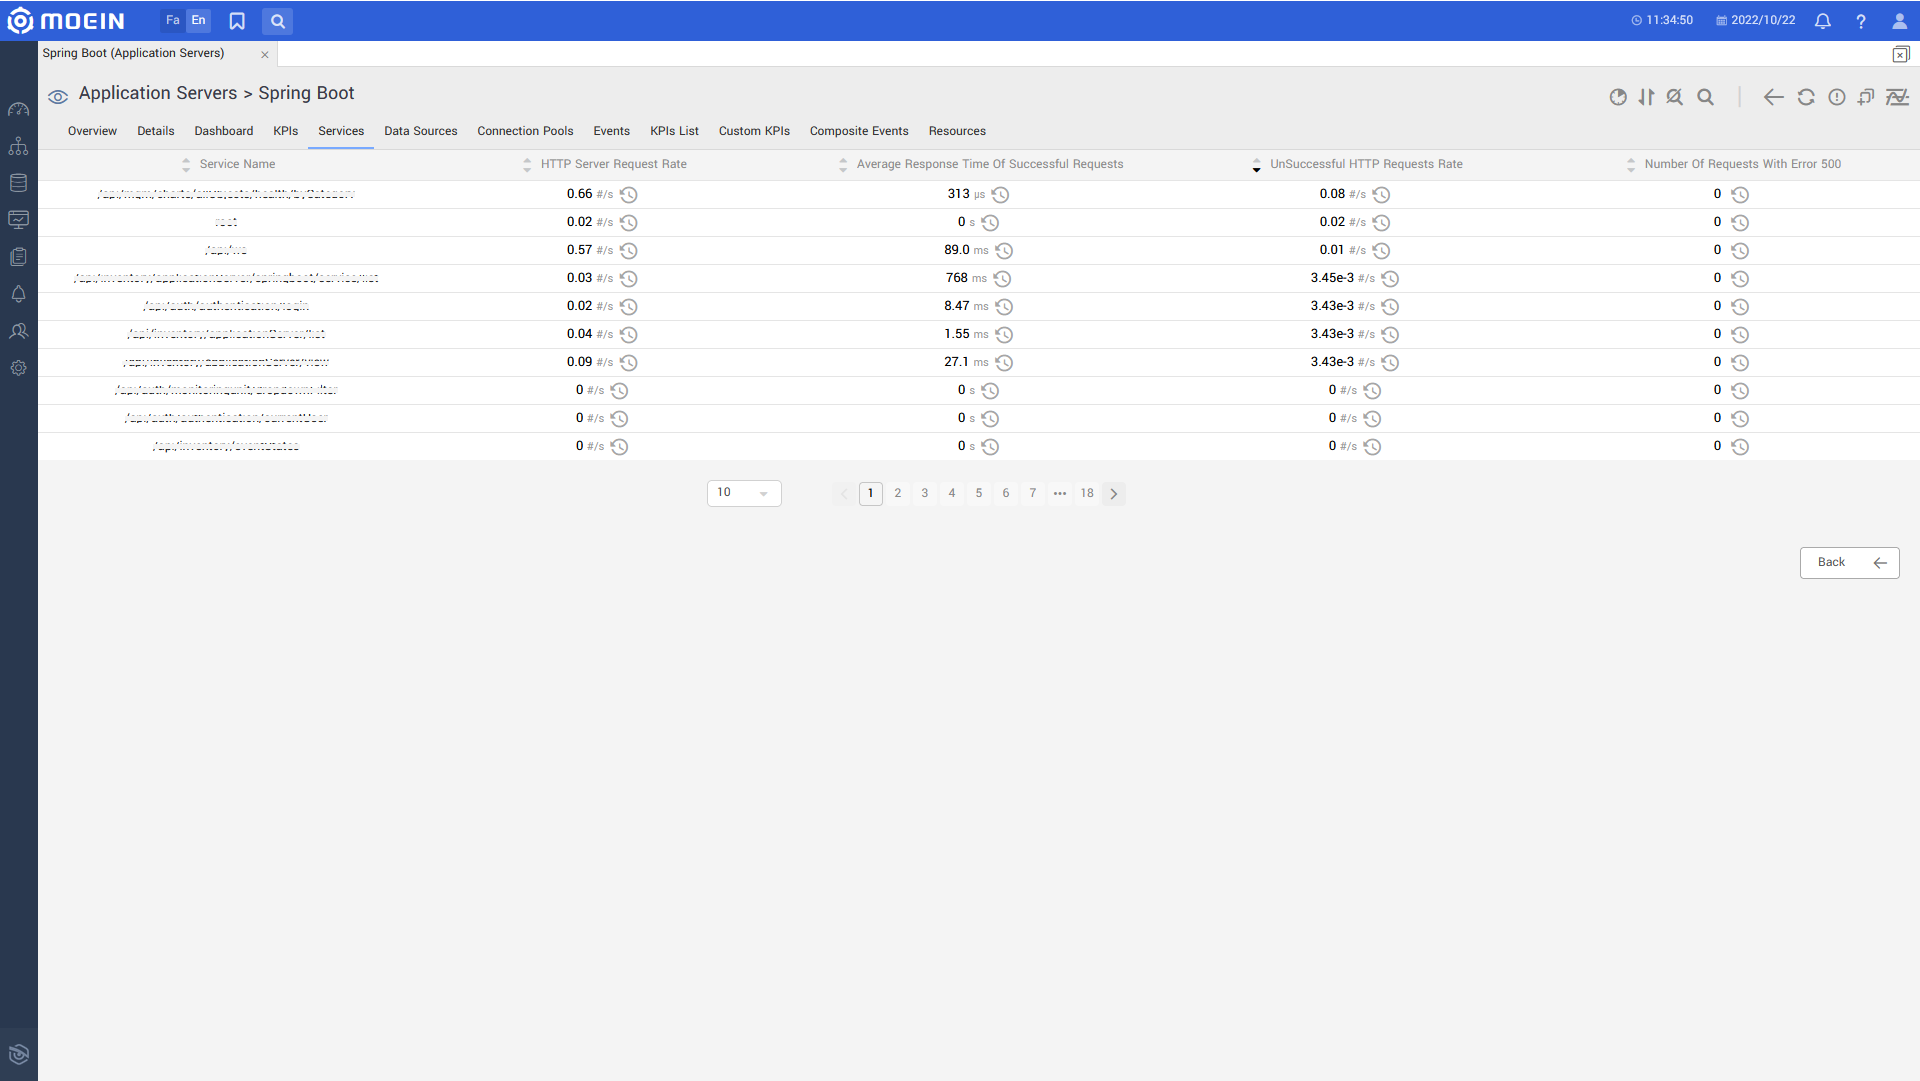Open the Connection Pools tab
The image size is (1920, 1081).
pyautogui.click(x=525, y=131)
